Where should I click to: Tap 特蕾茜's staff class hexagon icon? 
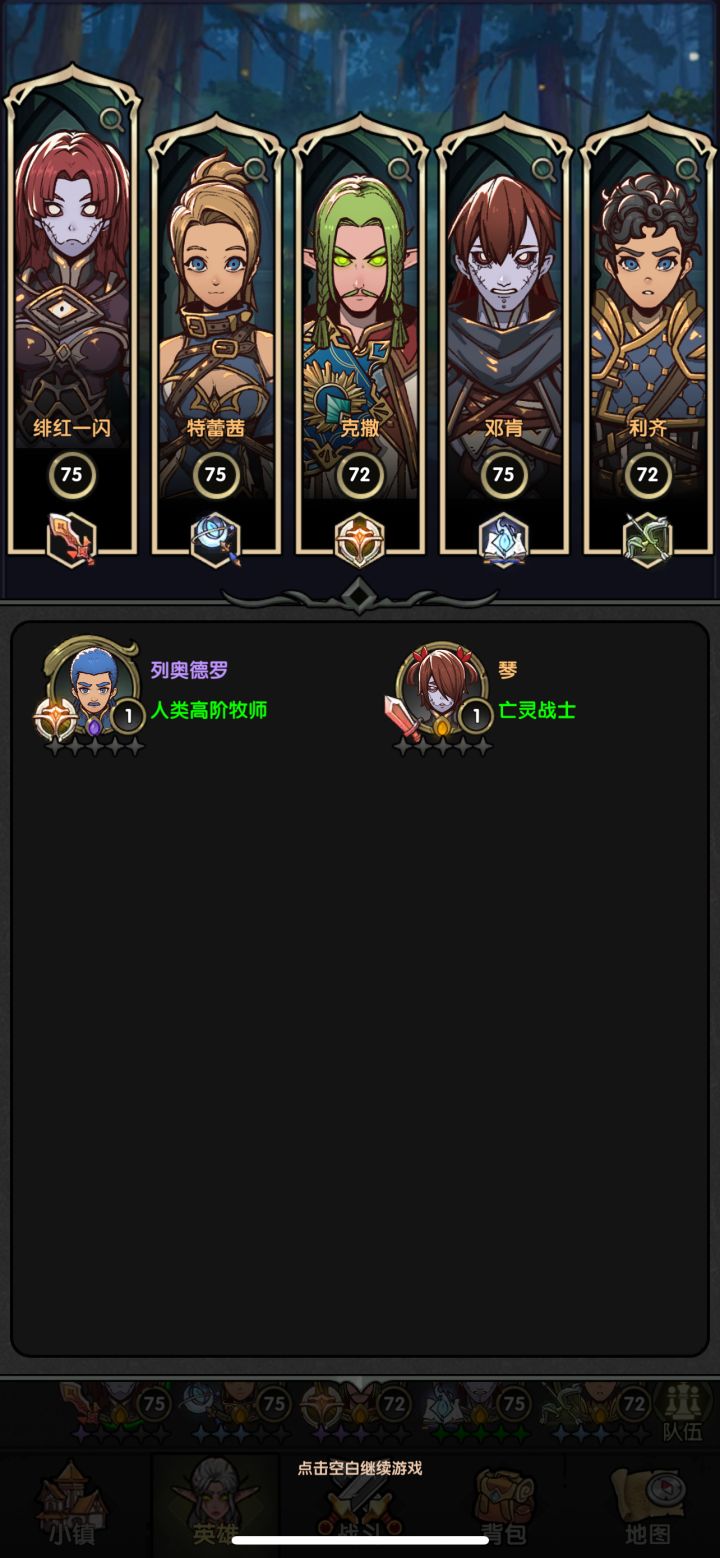[216, 540]
